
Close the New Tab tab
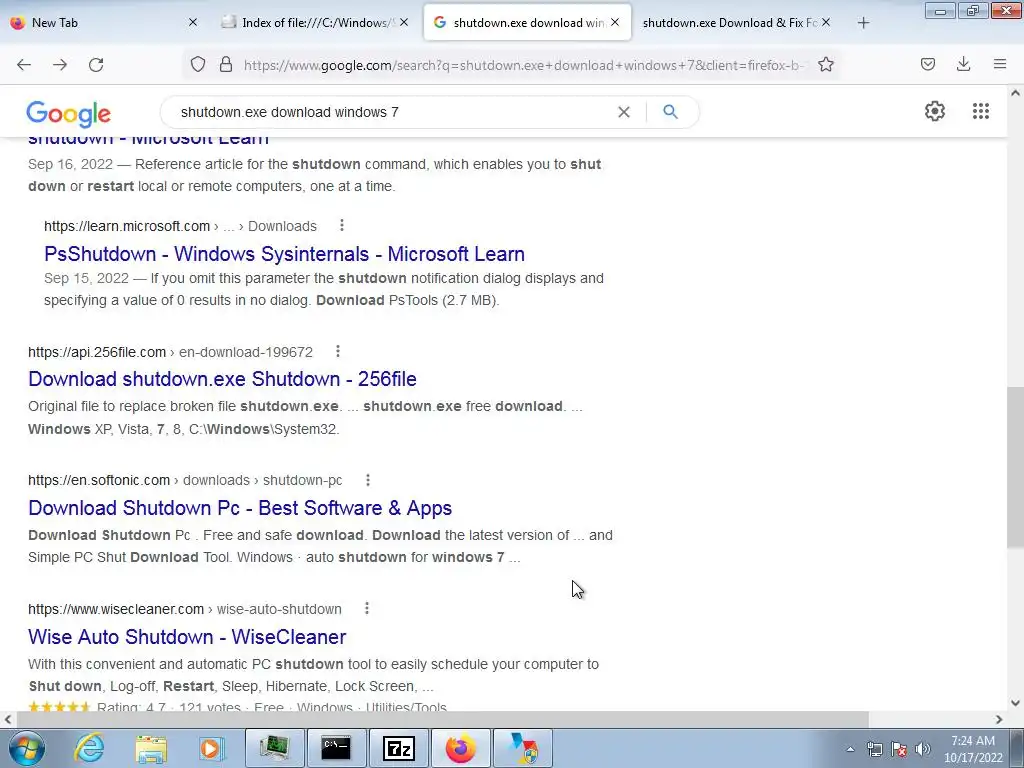193,22
